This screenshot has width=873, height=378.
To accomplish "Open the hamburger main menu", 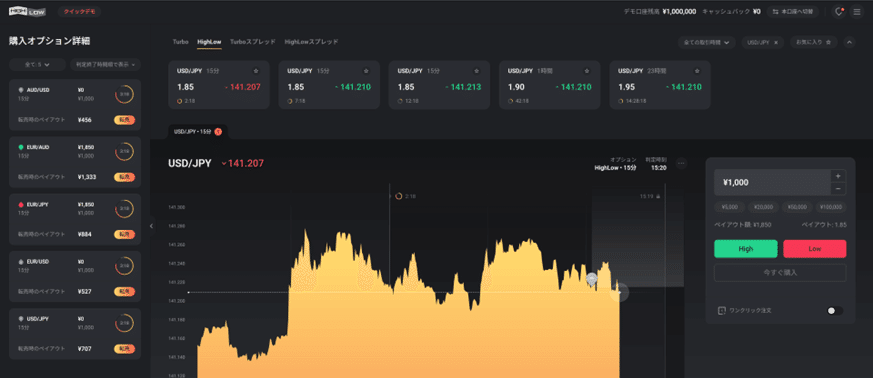I will coord(857,12).
